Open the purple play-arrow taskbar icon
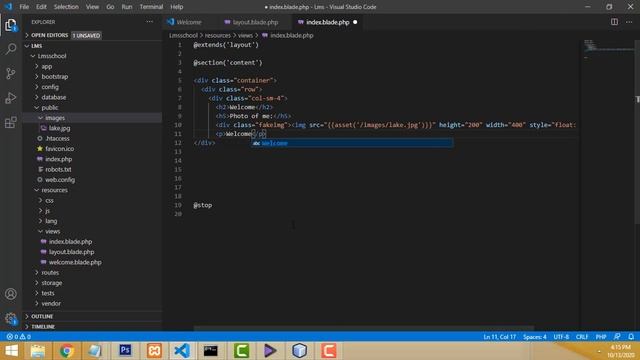 pos(270,351)
